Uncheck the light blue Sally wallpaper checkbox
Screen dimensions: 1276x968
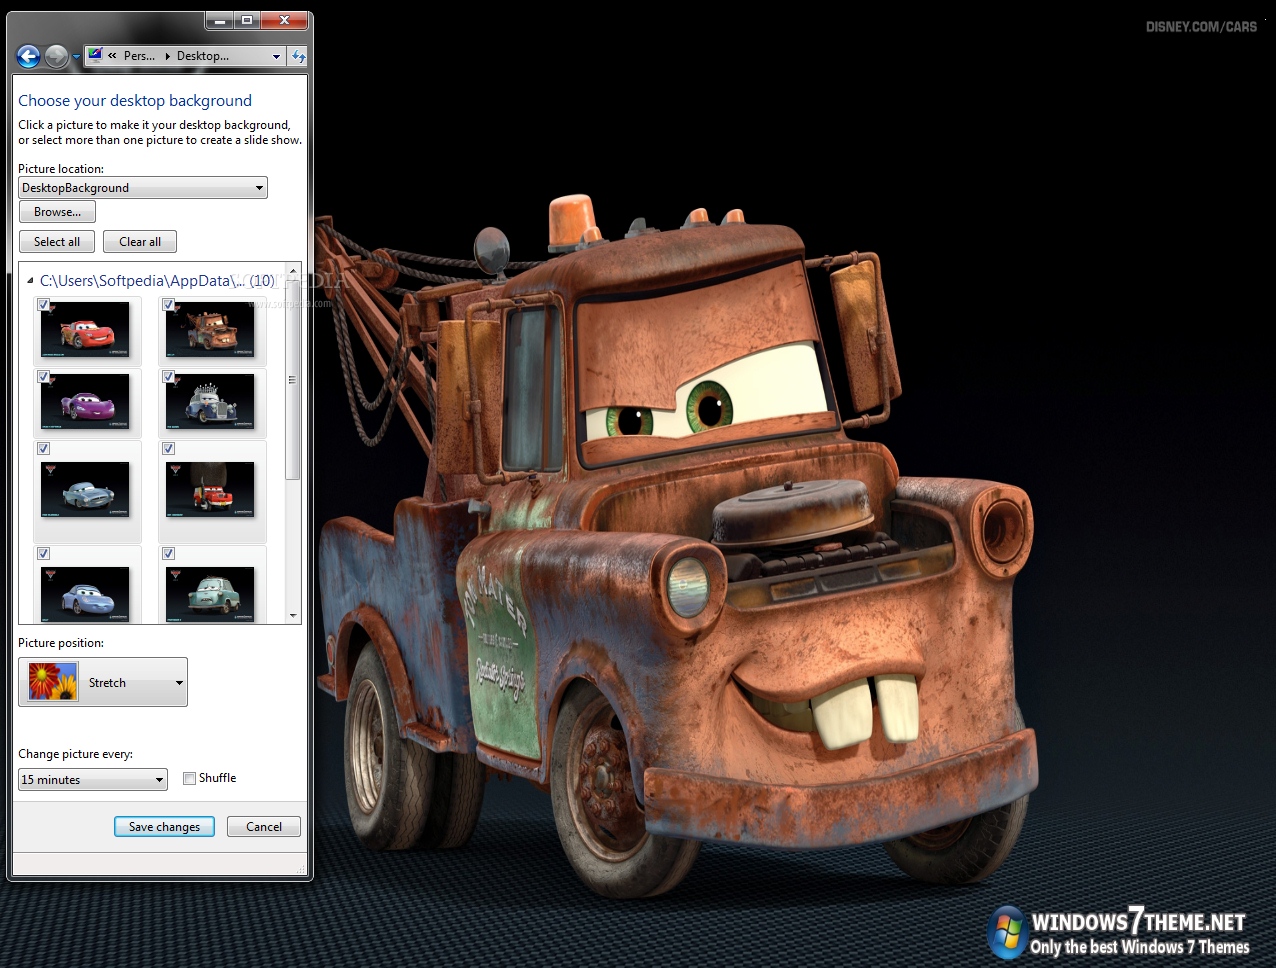click(44, 554)
